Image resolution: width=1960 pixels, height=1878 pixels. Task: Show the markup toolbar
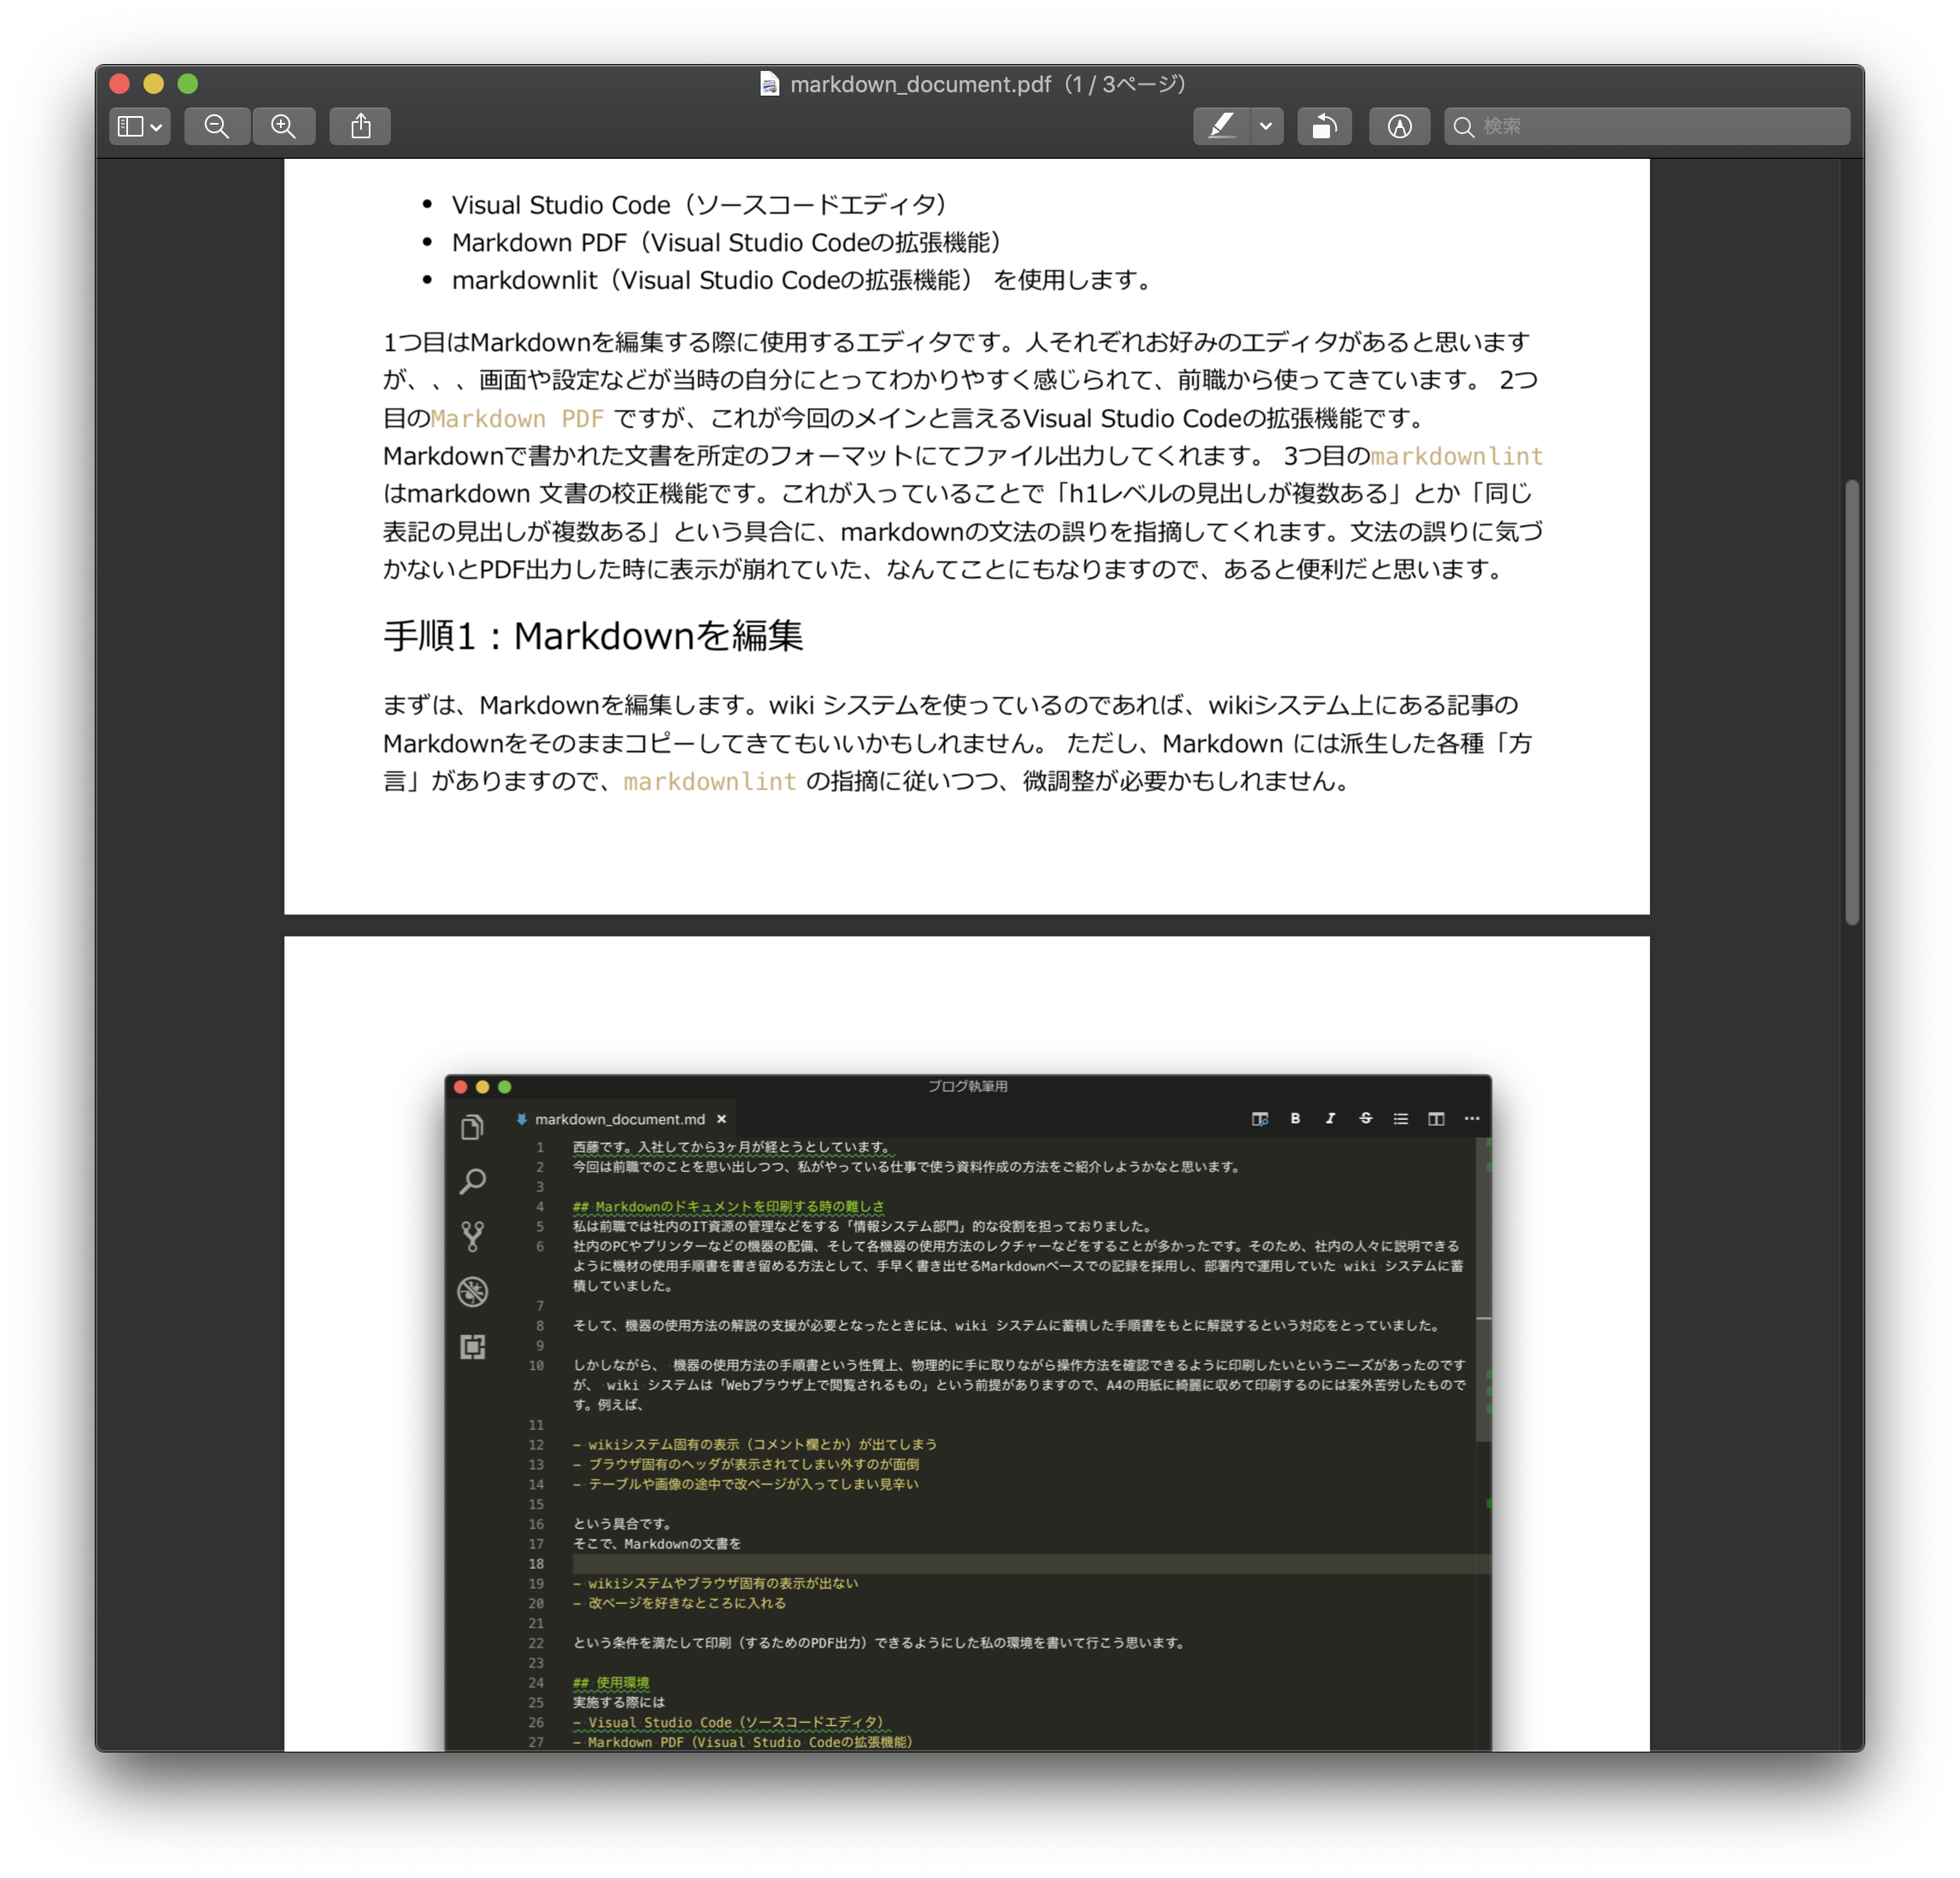click(x=1399, y=126)
